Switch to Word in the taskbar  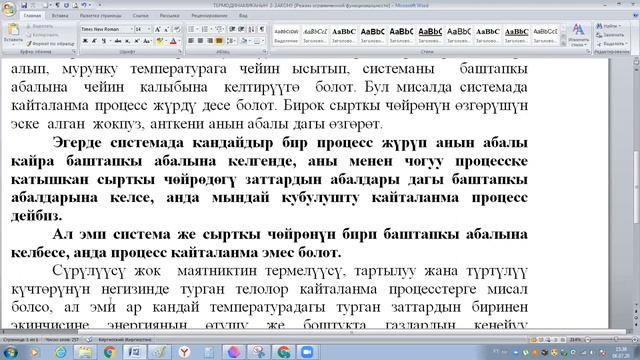coord(134,352)
